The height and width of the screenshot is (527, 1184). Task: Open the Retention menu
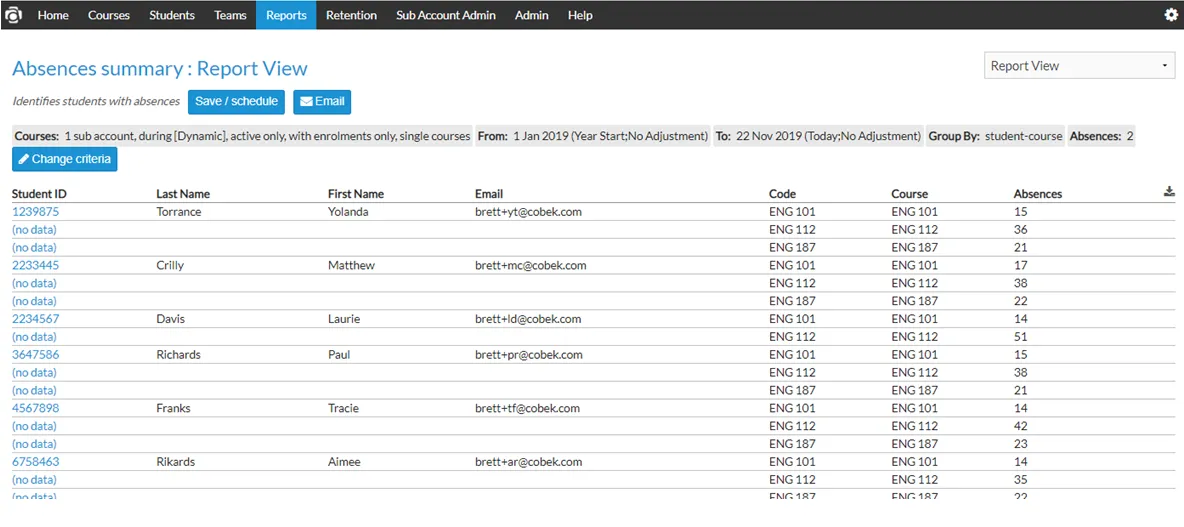tap(351, 15)
